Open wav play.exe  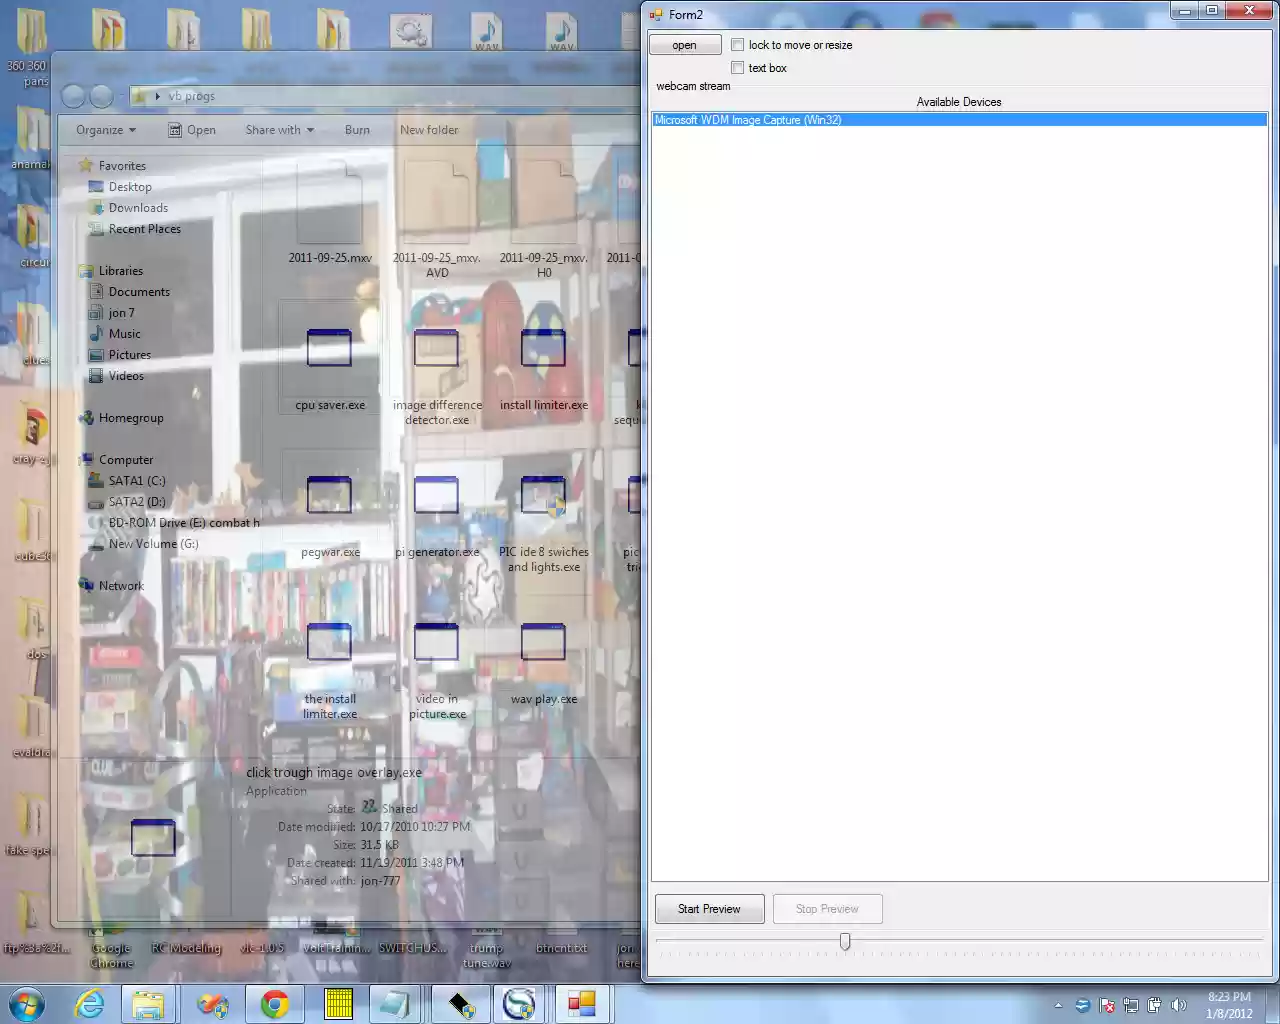[543, 643]
